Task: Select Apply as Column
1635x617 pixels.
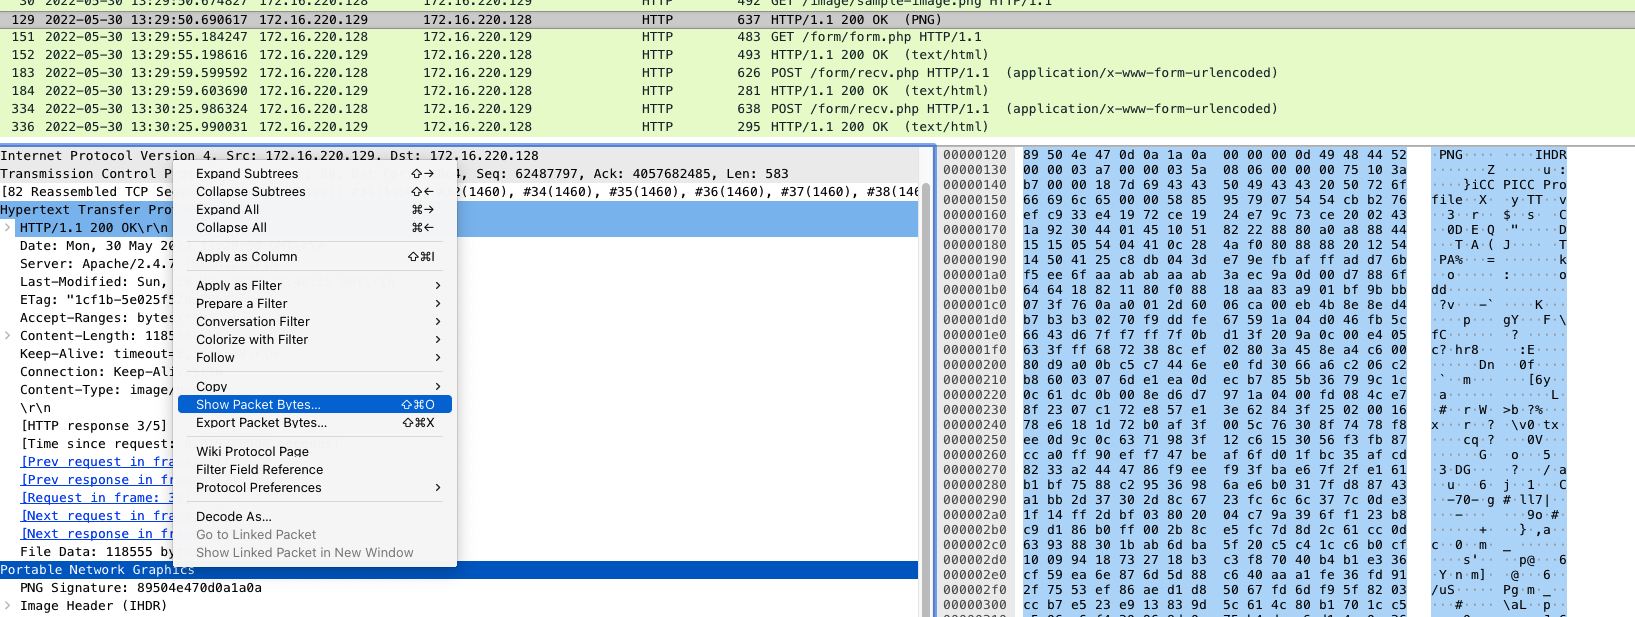Action: (x=246, y=257)
